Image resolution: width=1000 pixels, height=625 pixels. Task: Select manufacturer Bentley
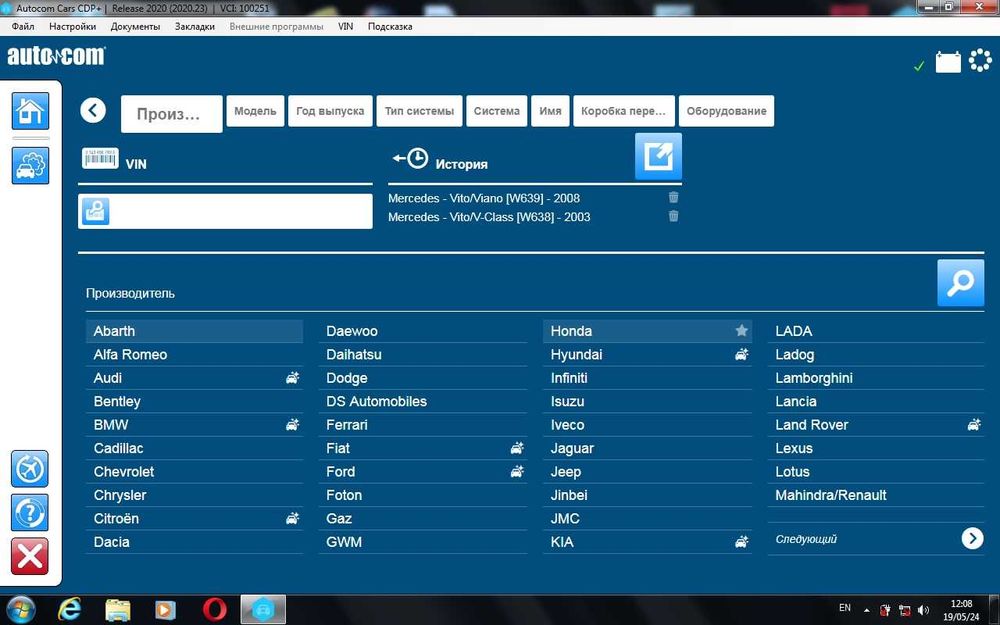click(195, 401)
